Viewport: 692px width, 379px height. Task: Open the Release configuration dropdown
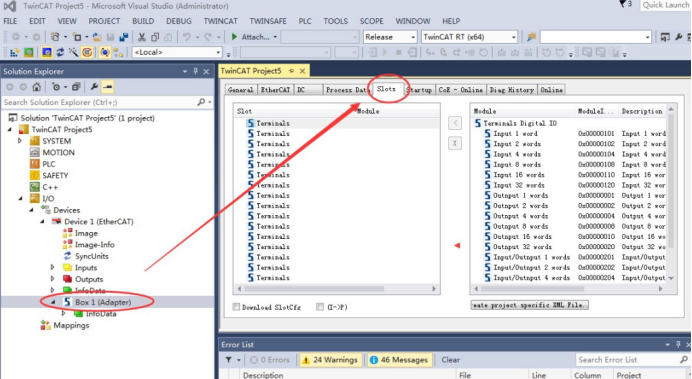pyautogui.click(x=390, y=37)
